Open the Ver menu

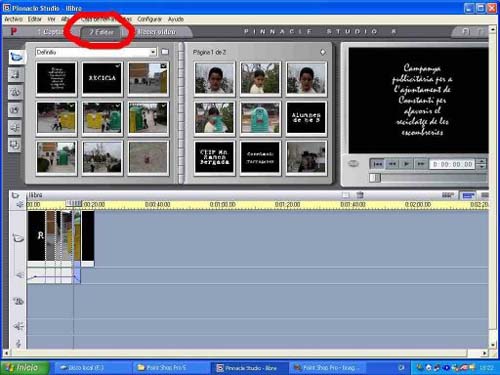click(x=51, y=19)
